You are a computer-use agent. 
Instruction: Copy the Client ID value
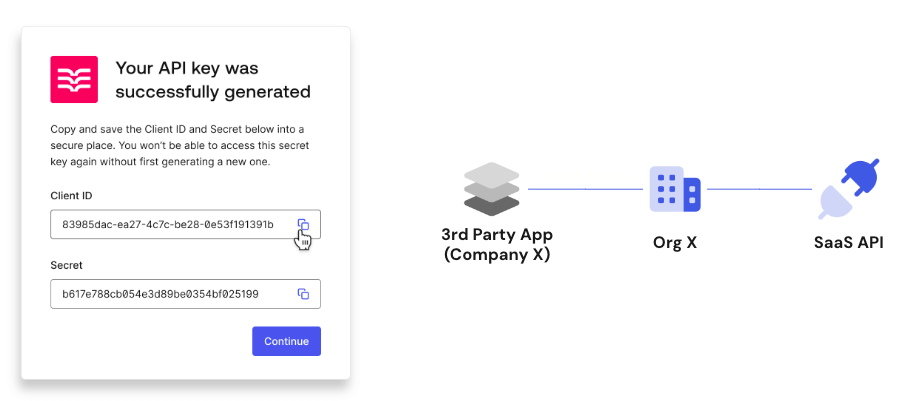pyautogui.click(x=303, y=225)
